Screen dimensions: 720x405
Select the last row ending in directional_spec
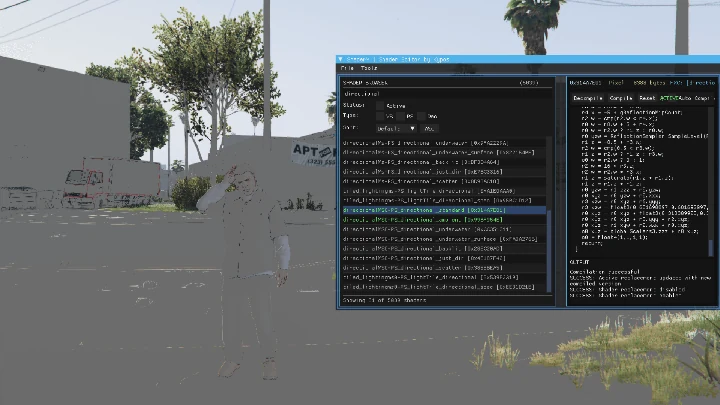(x=444, y=287)
